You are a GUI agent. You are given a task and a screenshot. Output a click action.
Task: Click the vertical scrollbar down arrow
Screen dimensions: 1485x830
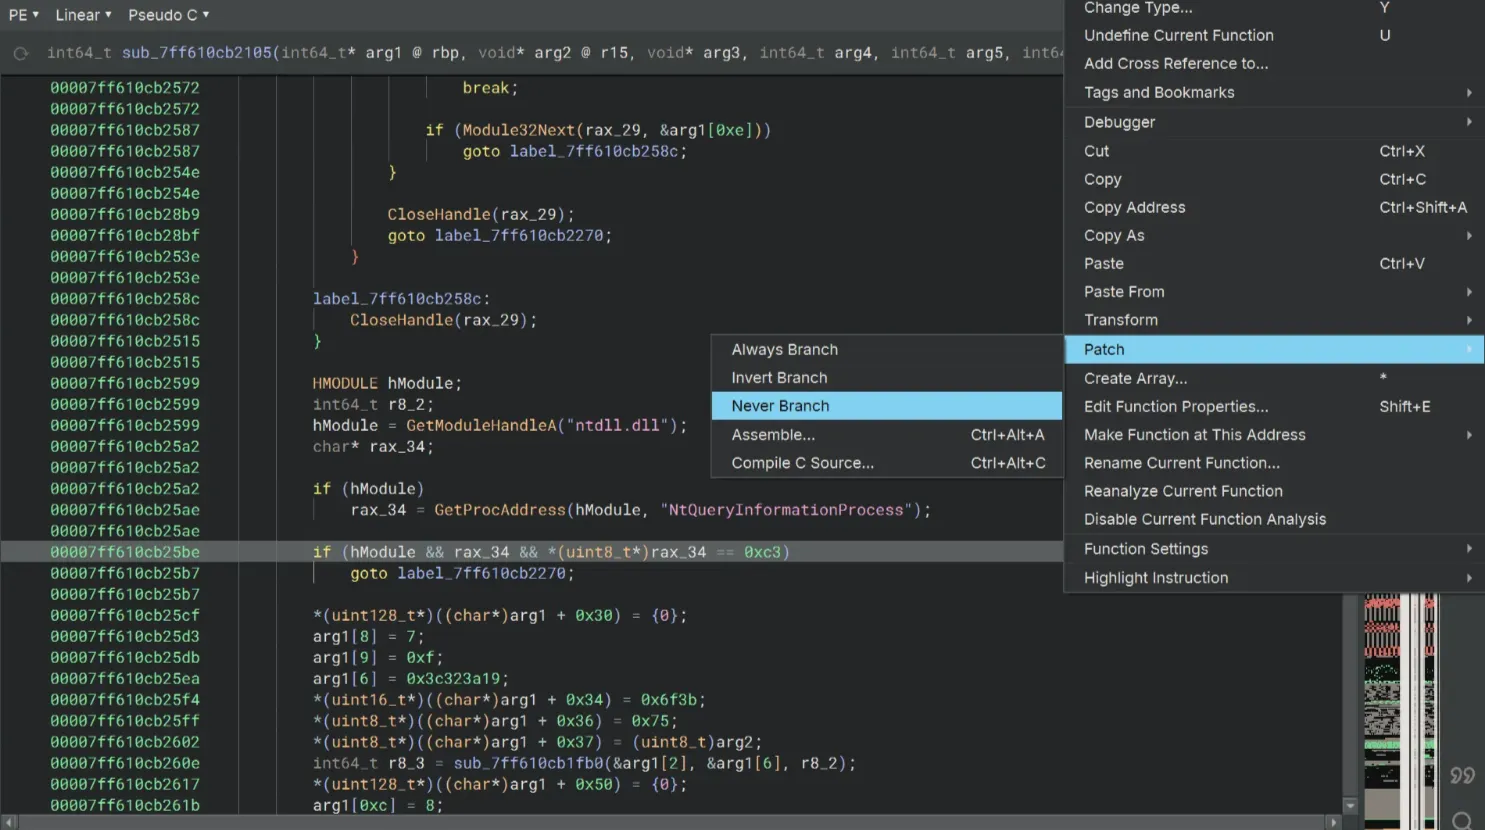click(1350, 805)
